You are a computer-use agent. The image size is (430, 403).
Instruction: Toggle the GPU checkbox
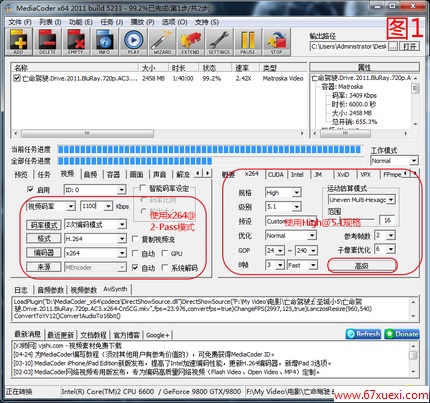coord(164,253)
